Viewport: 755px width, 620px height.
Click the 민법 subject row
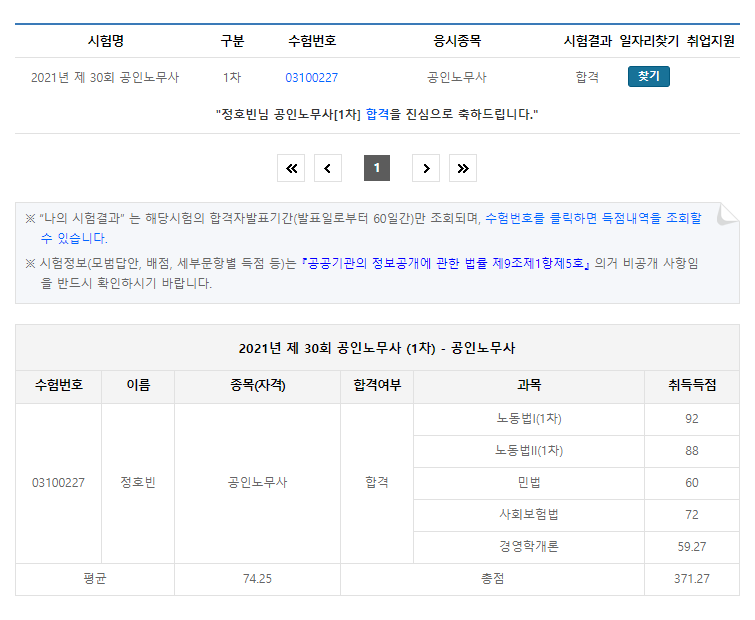[x=528, y=483]
